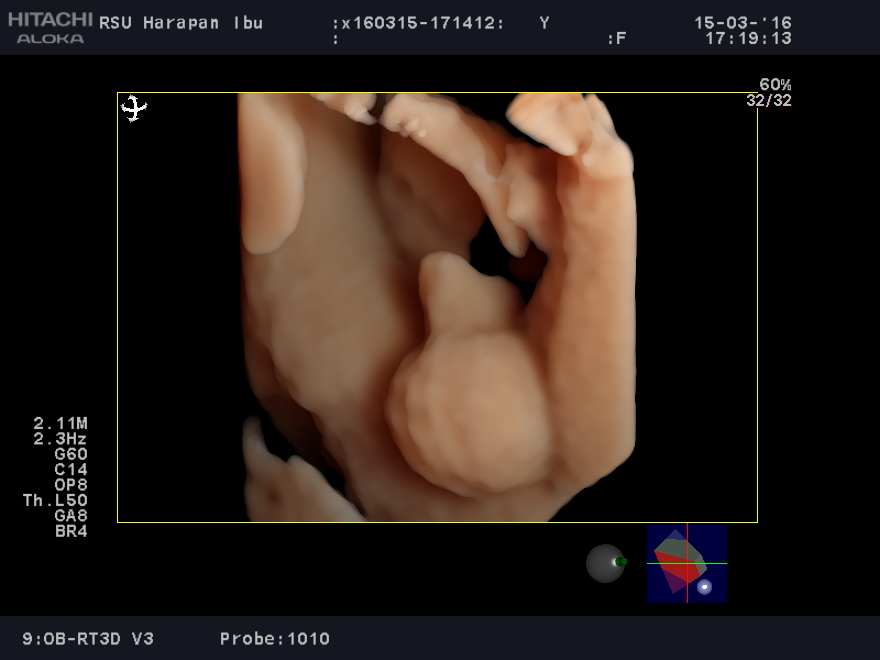Click the G60 gain setting
This screenshot has width=880, height=660.
[x=71, y=454]
